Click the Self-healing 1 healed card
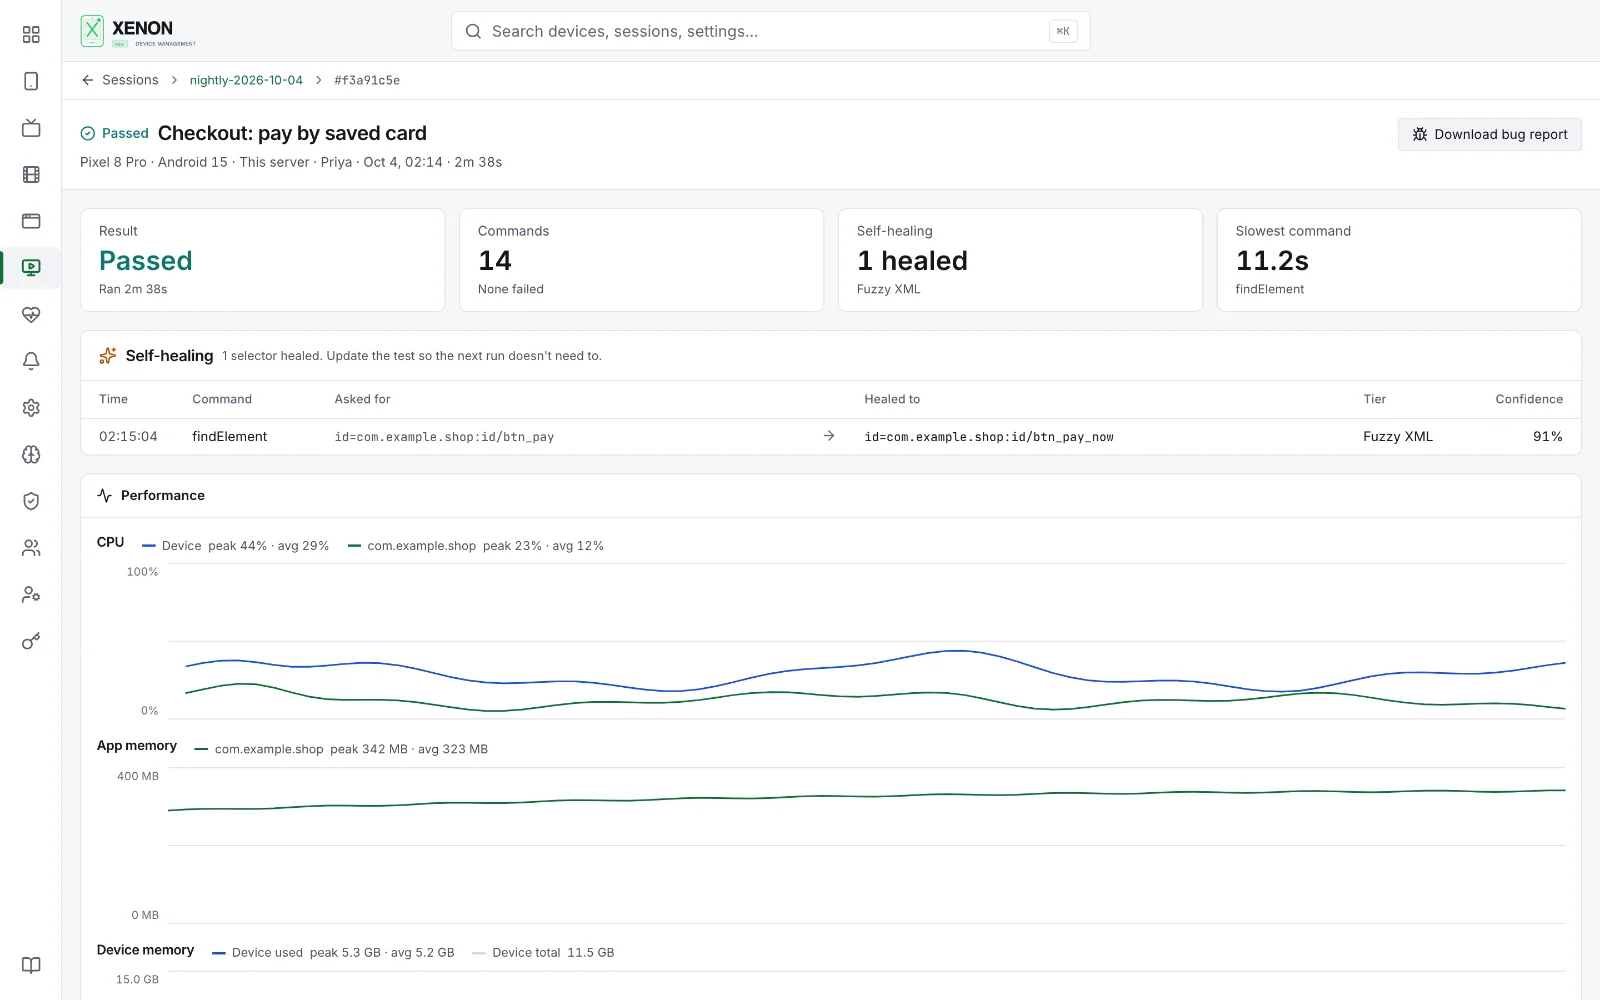This screenshot has height=1000, width=1600. 1020,260
